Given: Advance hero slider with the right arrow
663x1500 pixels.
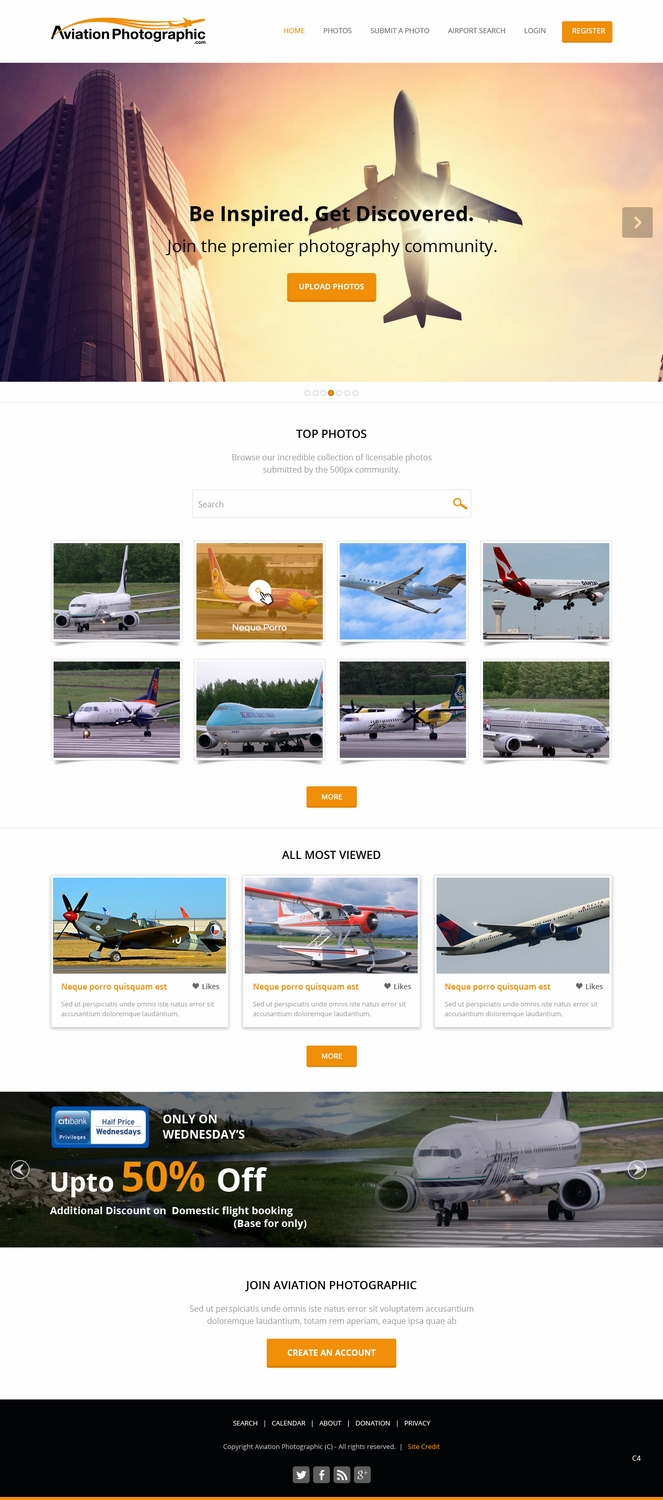Looking at the screenshot, I should pos(637,222).
